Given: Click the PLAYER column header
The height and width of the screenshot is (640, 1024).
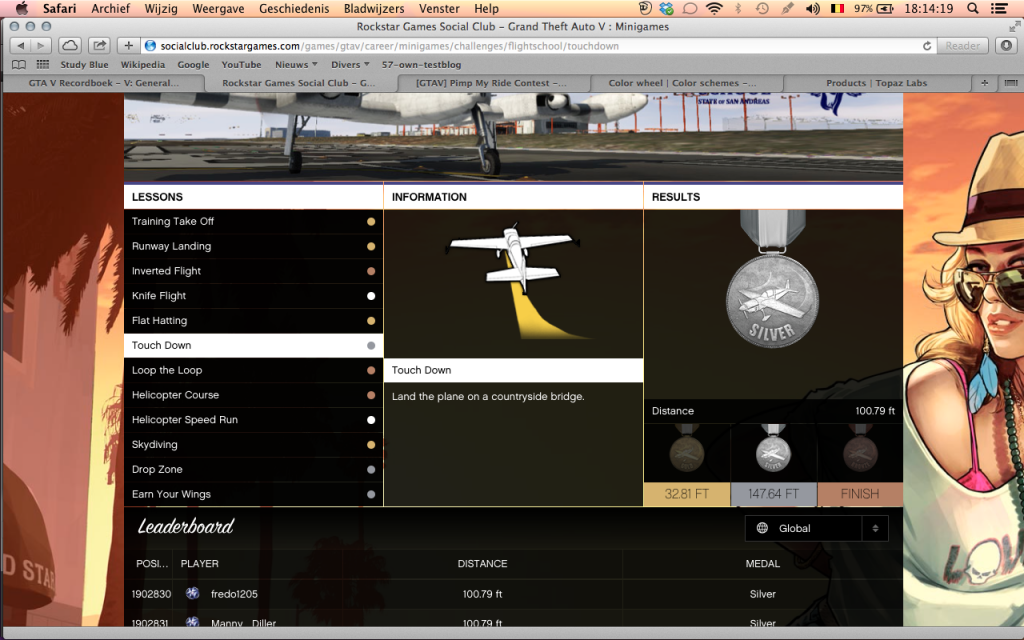Looking at the screenshot, I should 199,564.
